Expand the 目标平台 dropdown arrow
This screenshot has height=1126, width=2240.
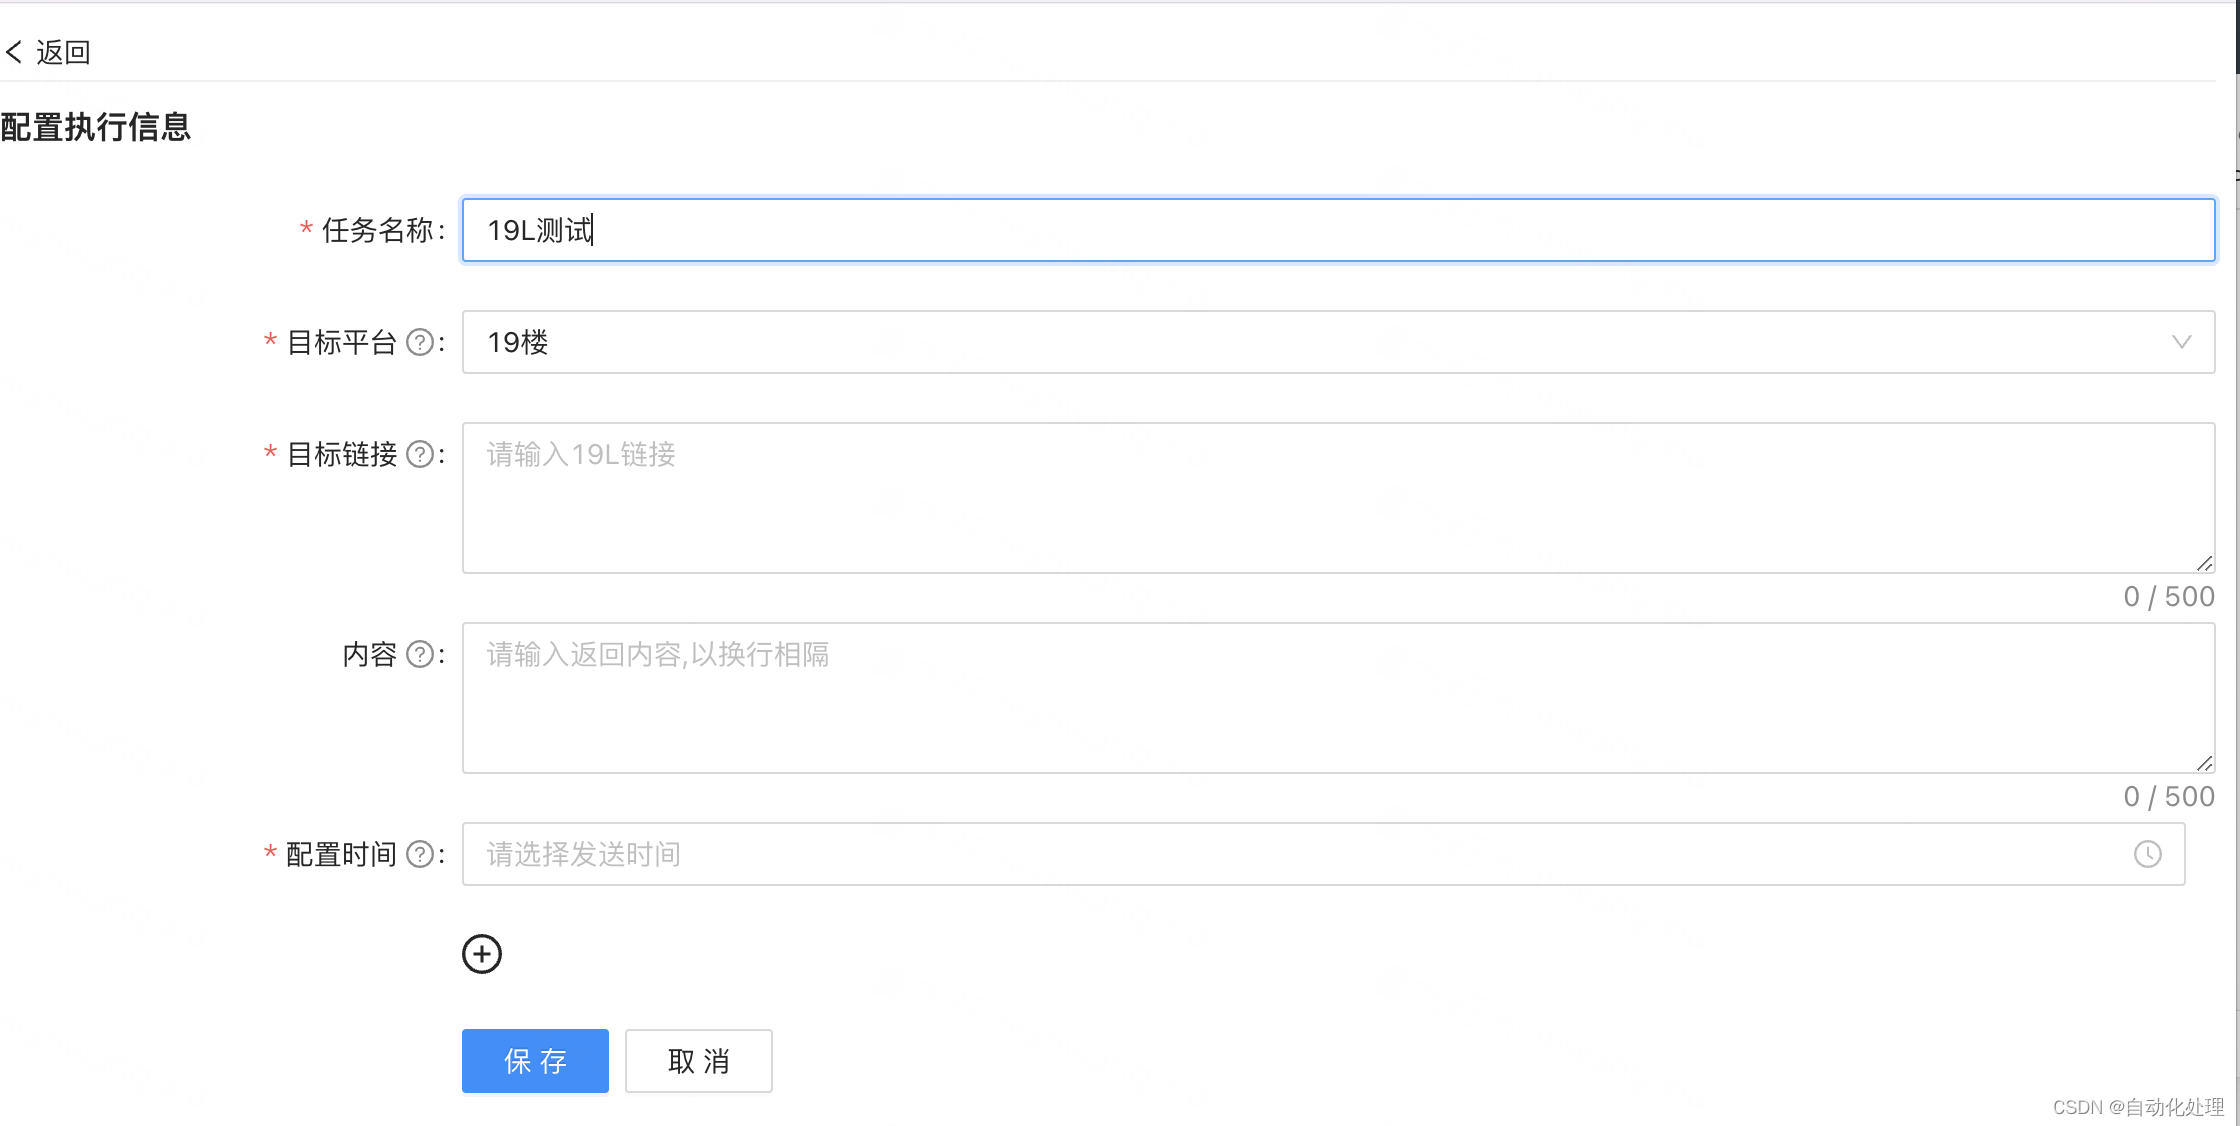click(x=2181, y=342)
